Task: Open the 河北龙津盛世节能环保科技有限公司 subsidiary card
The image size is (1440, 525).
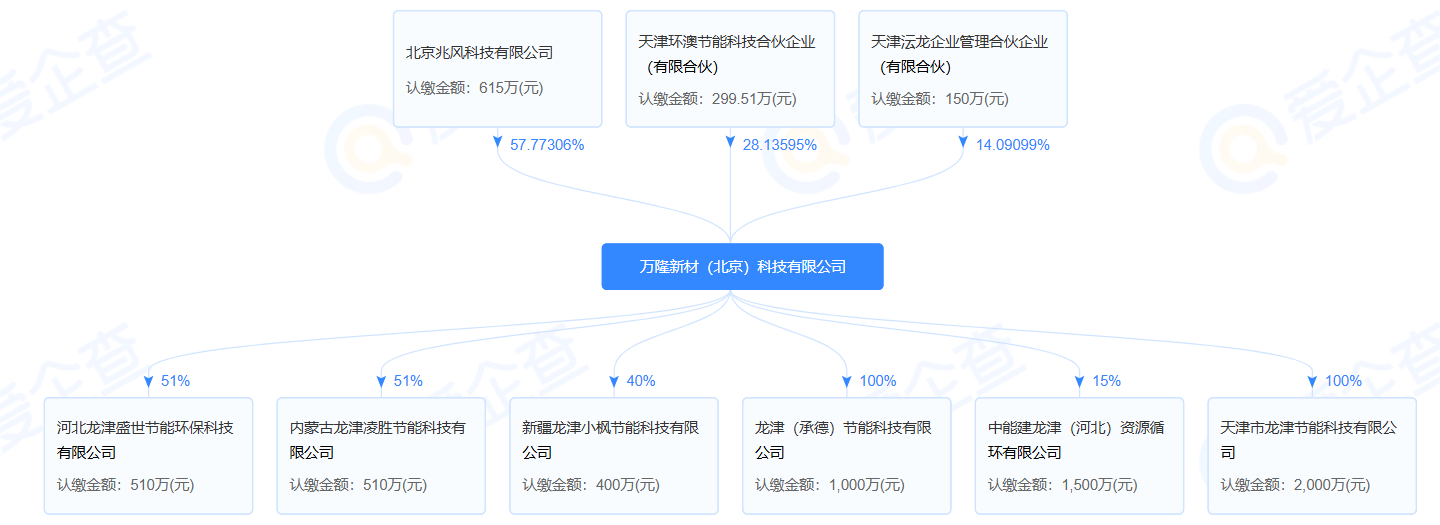Action: (148, 455)
